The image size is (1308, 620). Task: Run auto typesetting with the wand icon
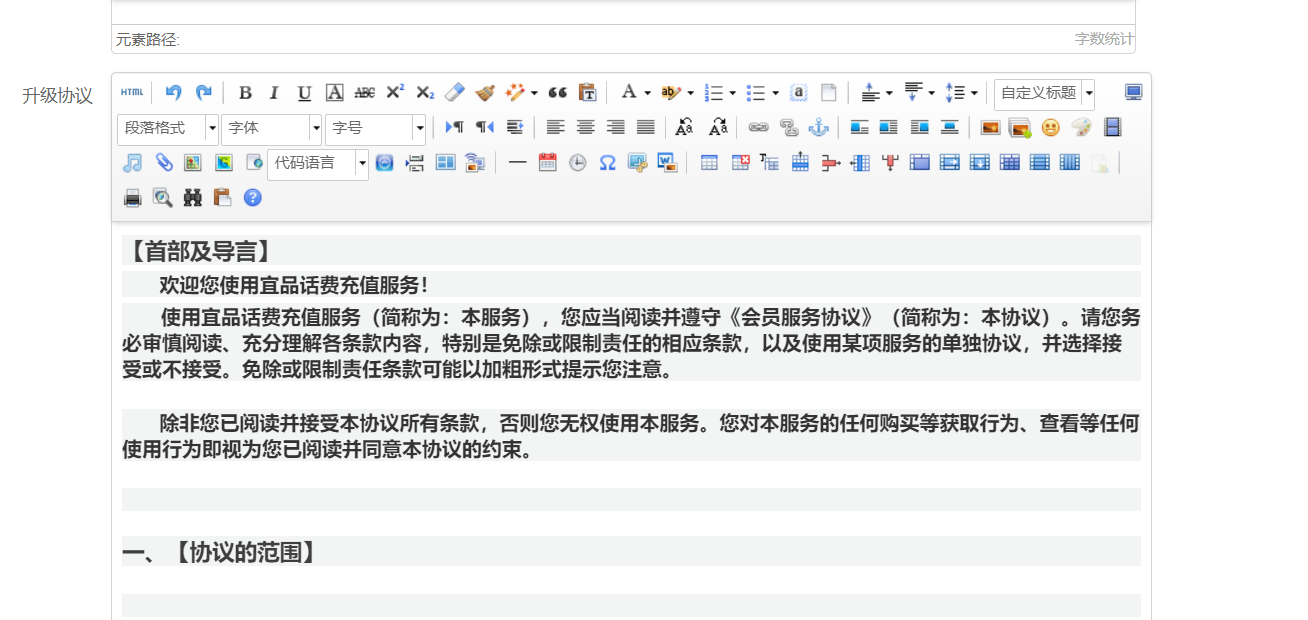pyautogui.click(x=515, y=93)
